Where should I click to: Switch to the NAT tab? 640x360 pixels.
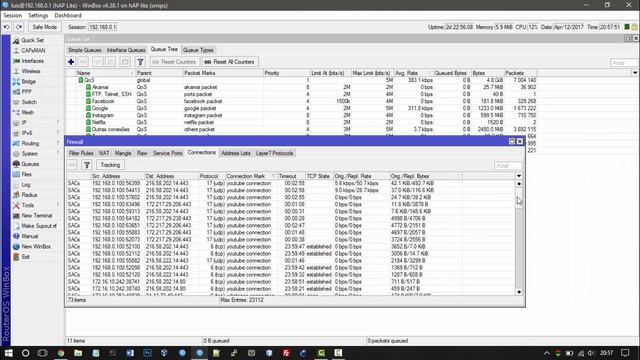tap(104, 153)
